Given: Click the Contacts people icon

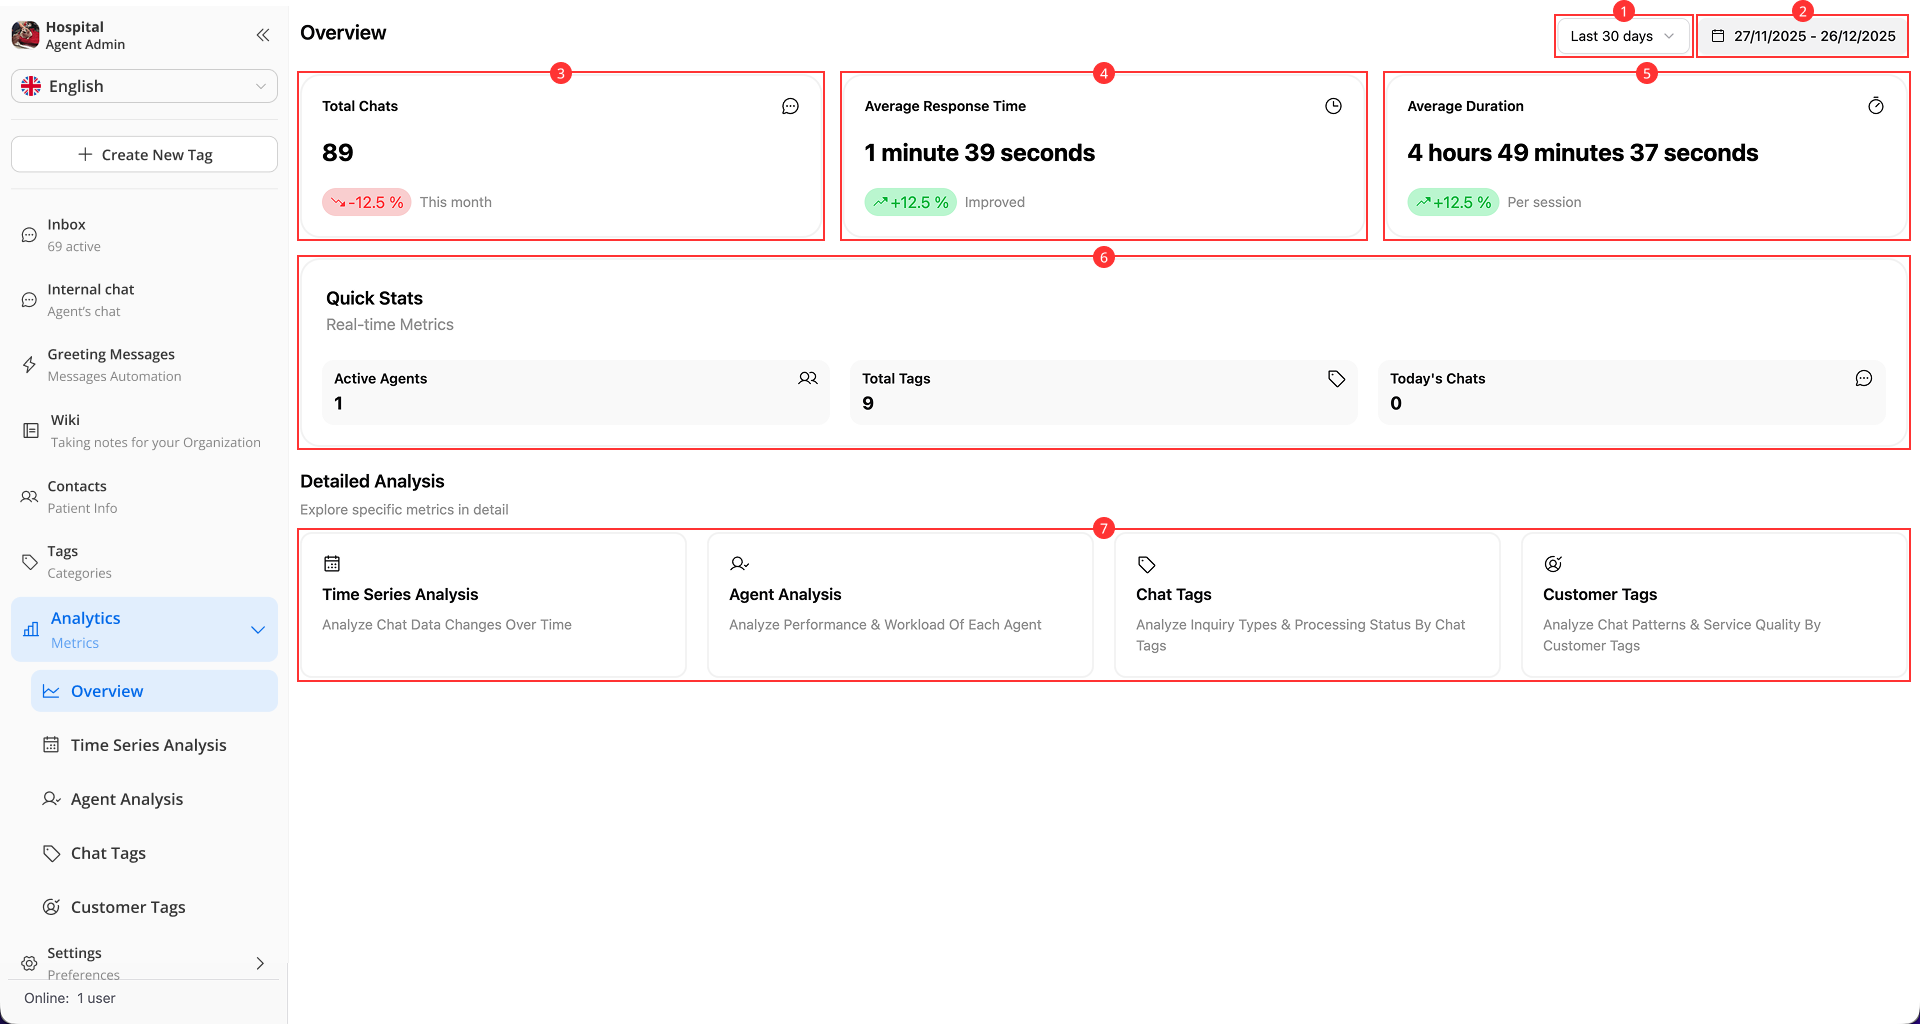Looking at the screenshot, I should pyautogui.click(x=29, y=497).
